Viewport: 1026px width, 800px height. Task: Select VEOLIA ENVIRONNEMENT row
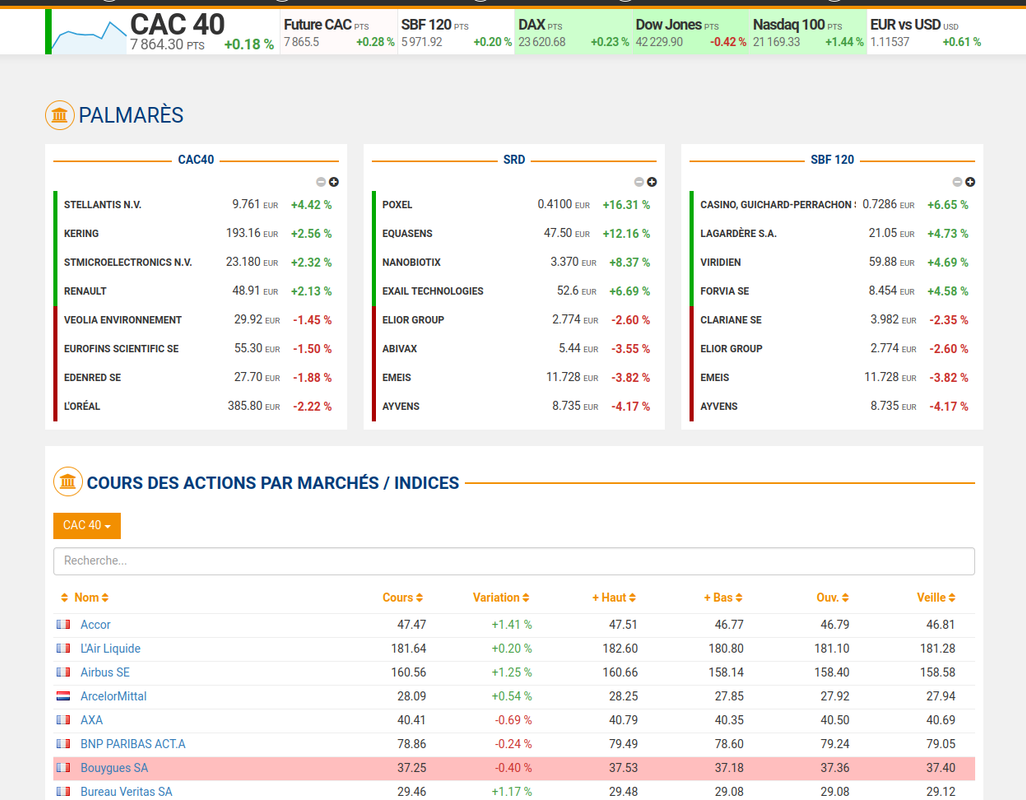(123, 320)
